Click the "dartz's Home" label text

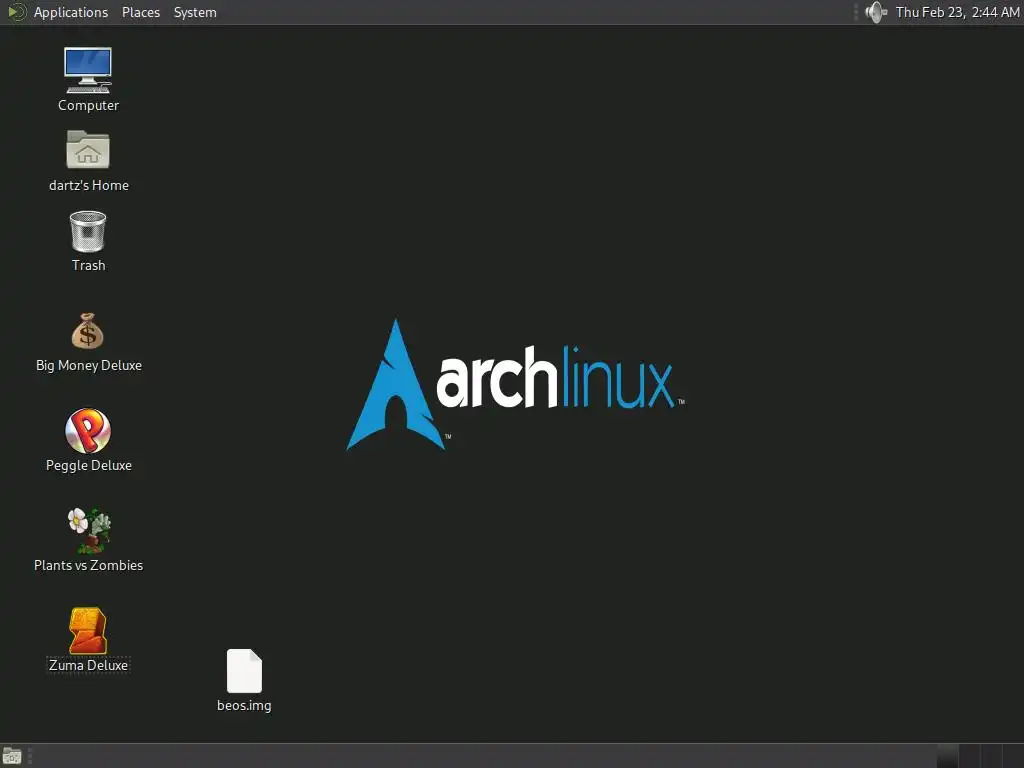click(89, 185)
